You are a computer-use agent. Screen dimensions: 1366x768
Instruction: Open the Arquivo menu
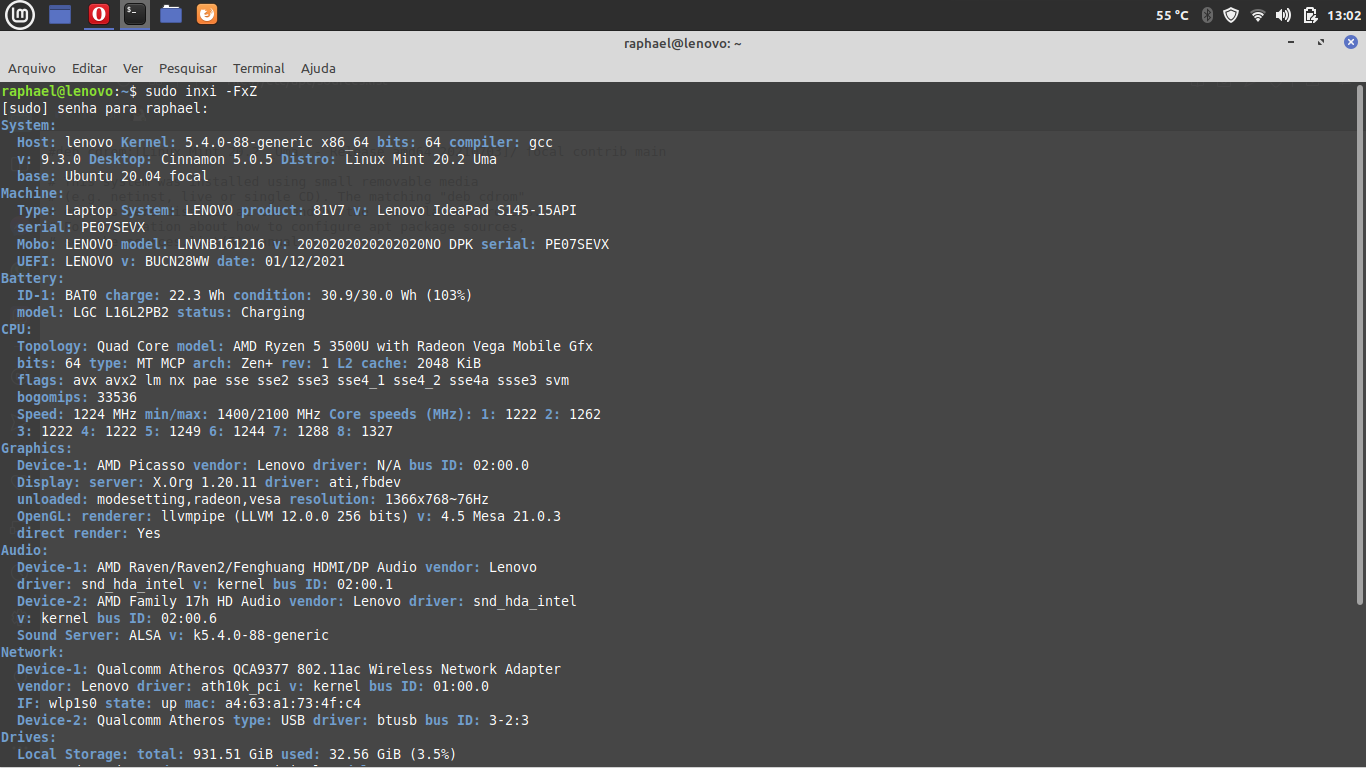click(32, 68)
